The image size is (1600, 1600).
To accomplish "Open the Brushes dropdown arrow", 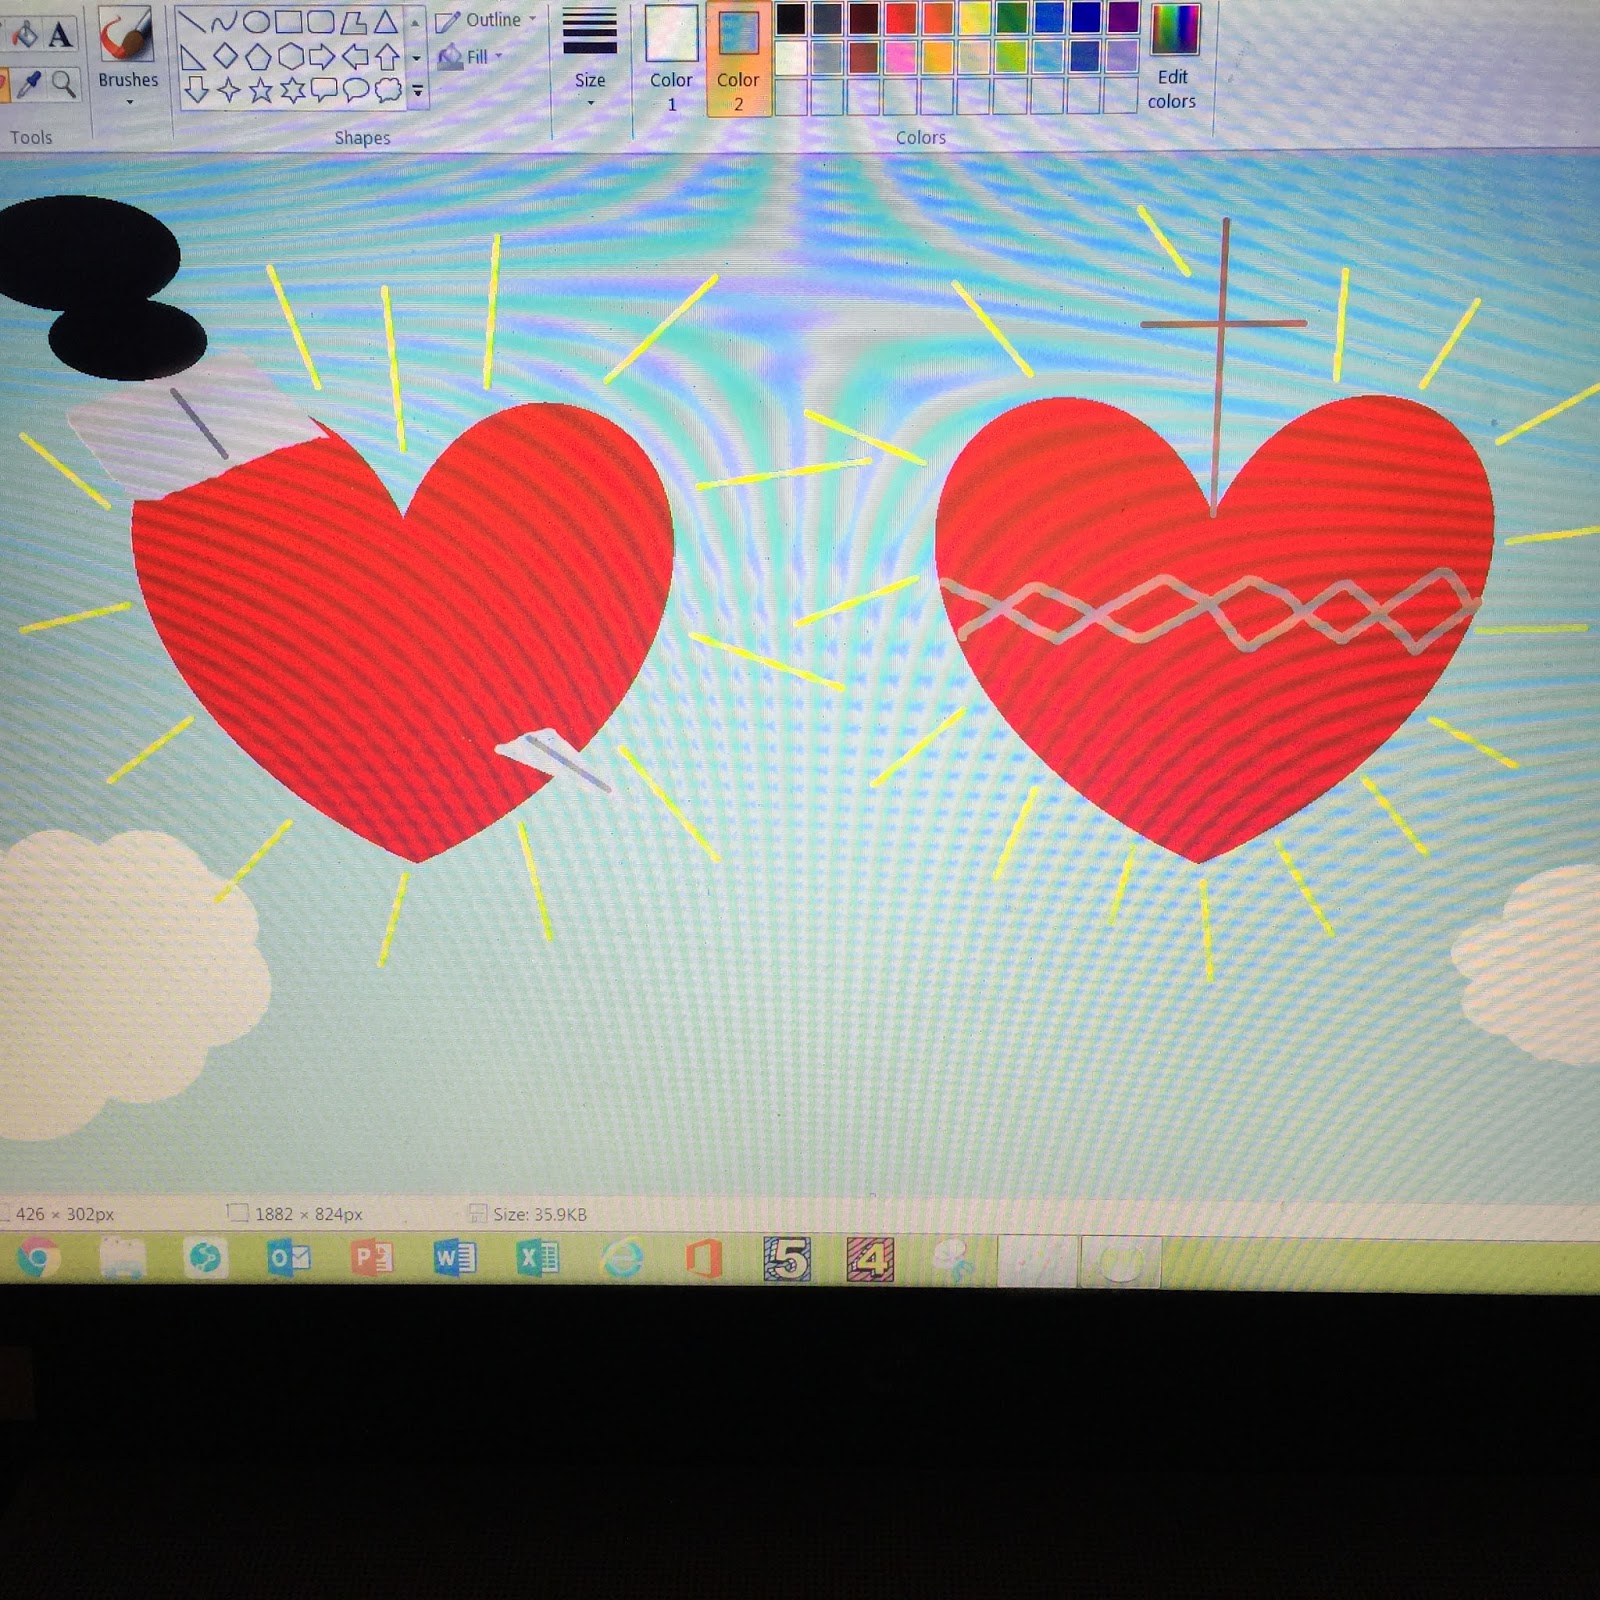I will [x=129, y=102].
